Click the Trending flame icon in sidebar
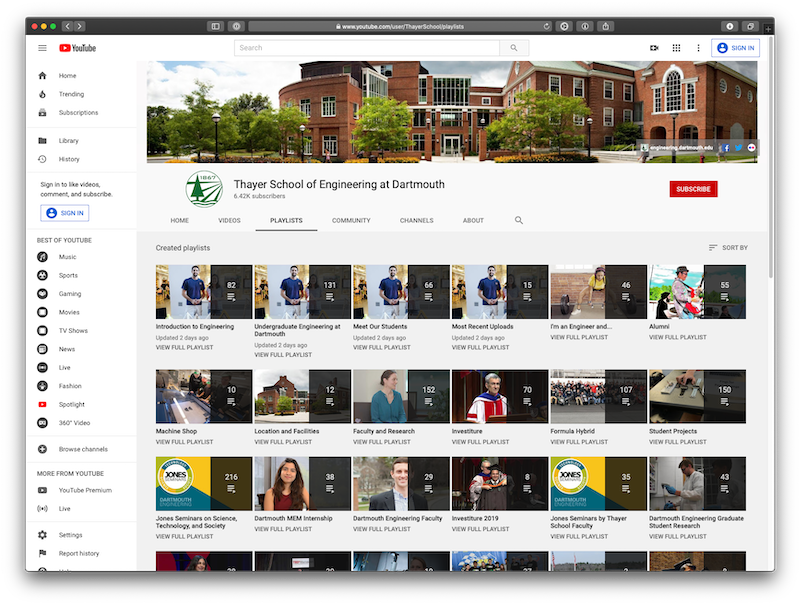This screenshot has height=605, width=800. click(42, 94)
